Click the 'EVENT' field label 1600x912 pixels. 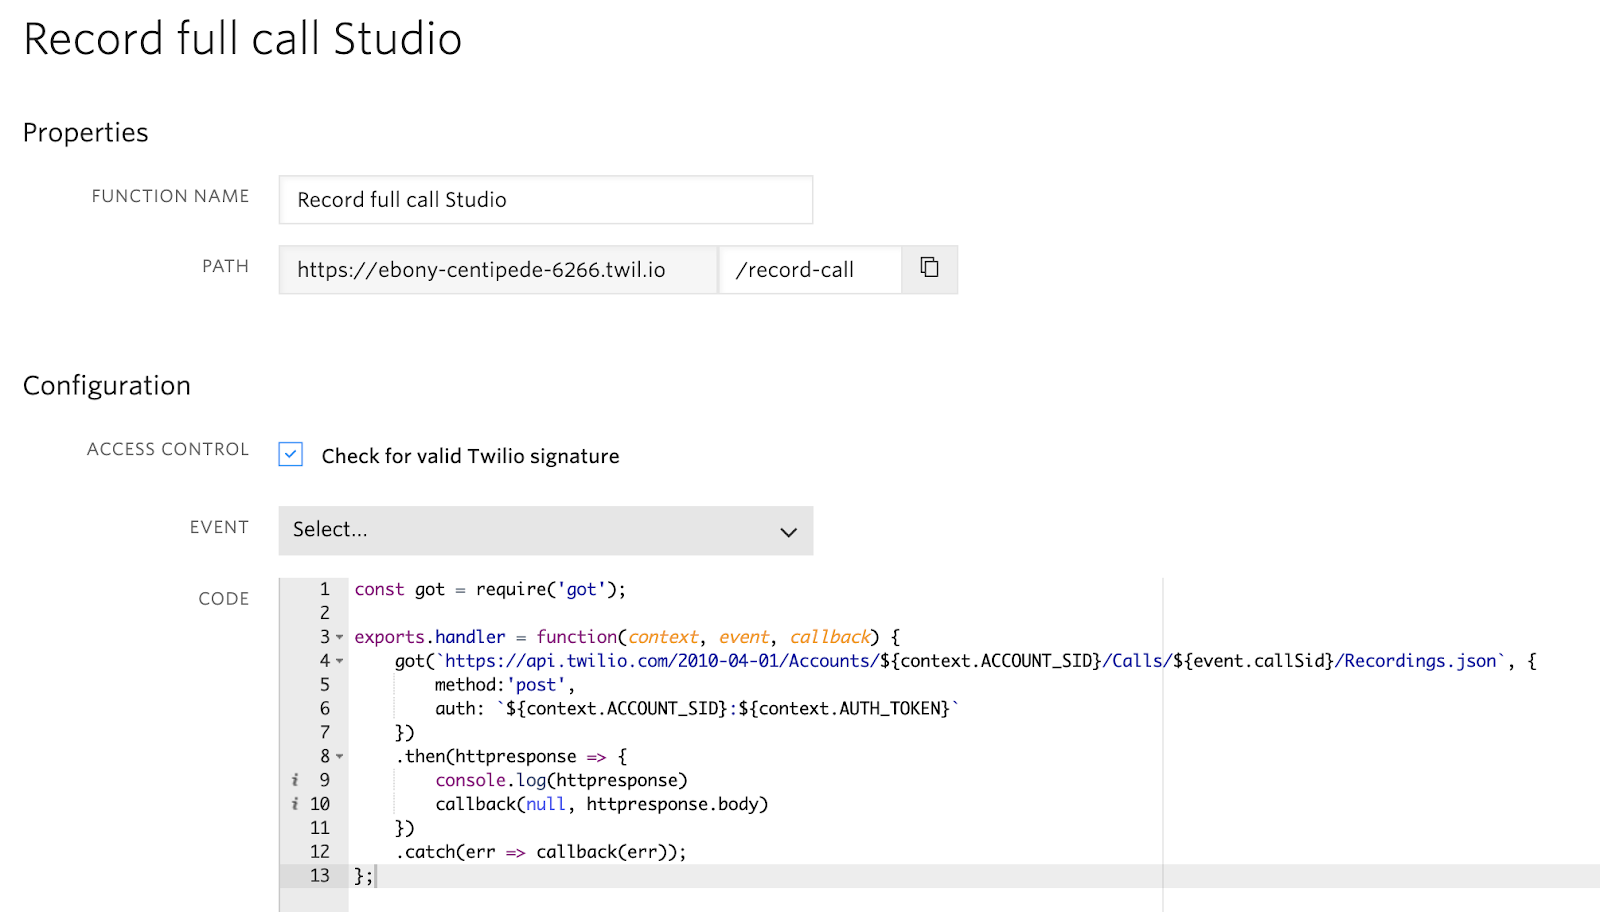(219, 527)
